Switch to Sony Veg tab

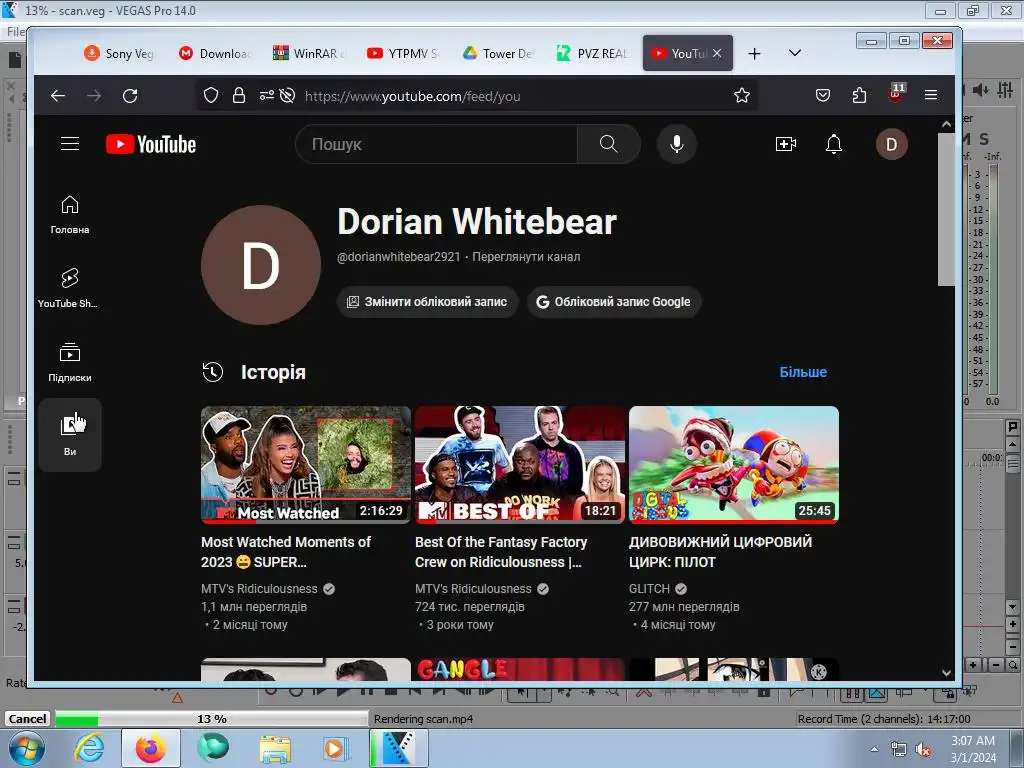point(120,54)
